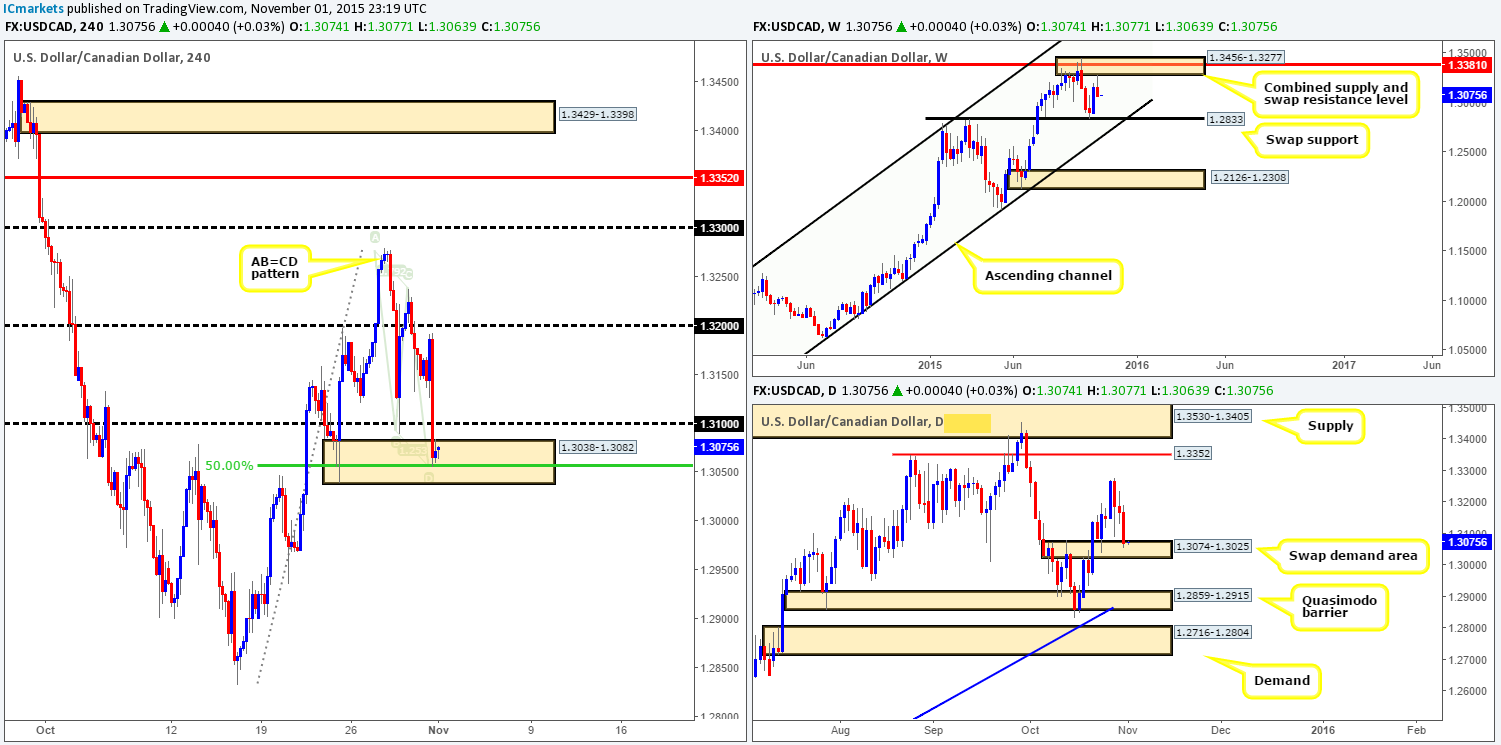Image resolution: width=1501 pixels, height=745 pixels.
Task: Click the '19' date on 240 chart axis
Action: pos(260,730)
